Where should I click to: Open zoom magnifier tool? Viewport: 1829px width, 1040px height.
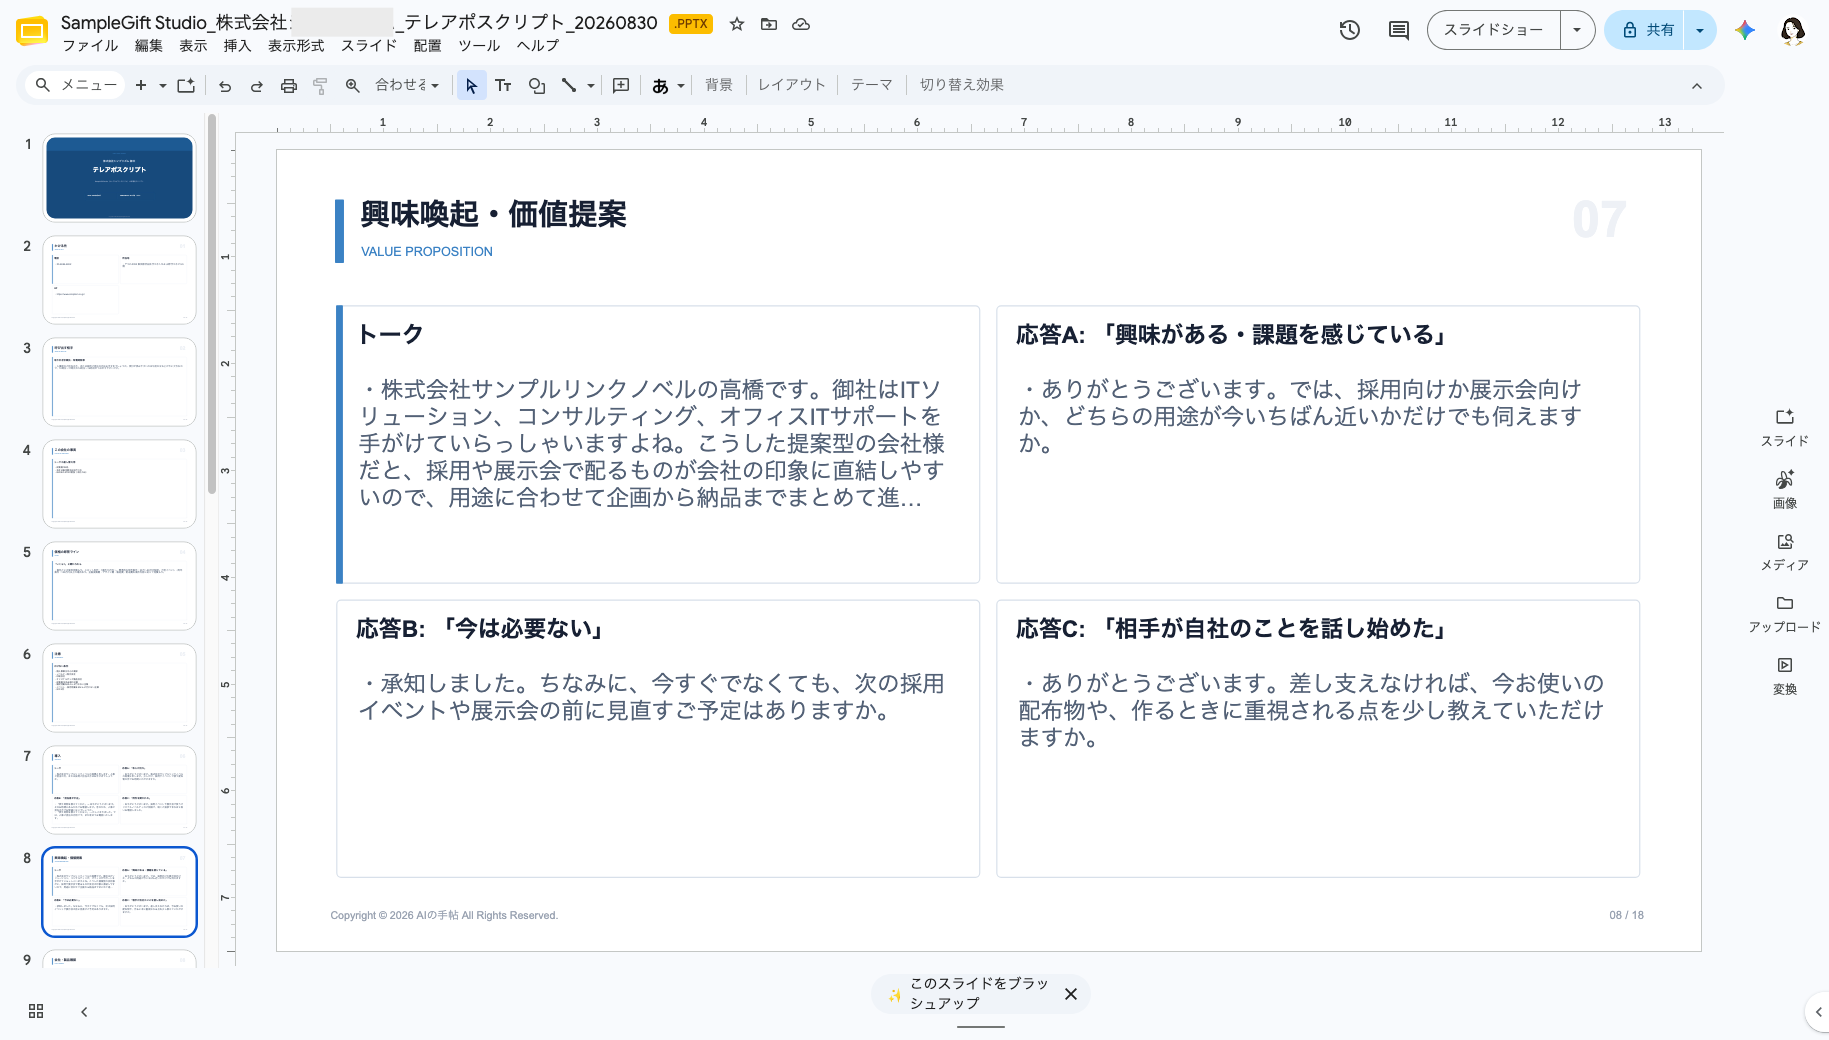pyautogui.click(x=353, y=86)
